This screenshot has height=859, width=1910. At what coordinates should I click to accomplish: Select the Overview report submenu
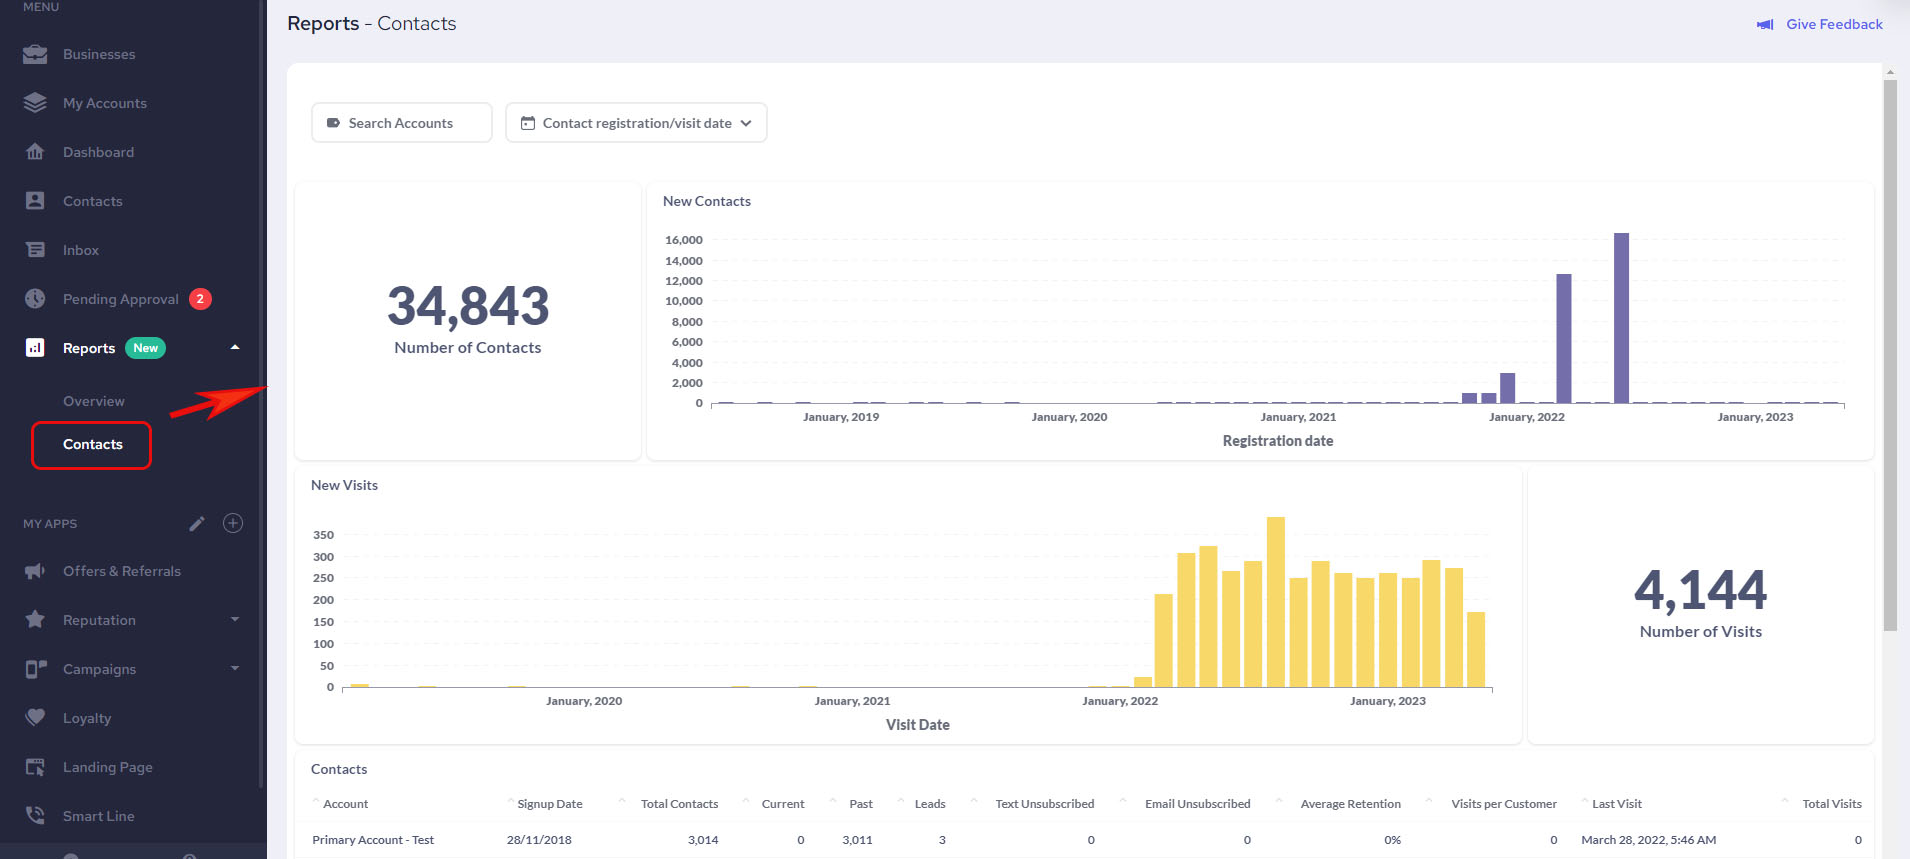click(94, 401)
